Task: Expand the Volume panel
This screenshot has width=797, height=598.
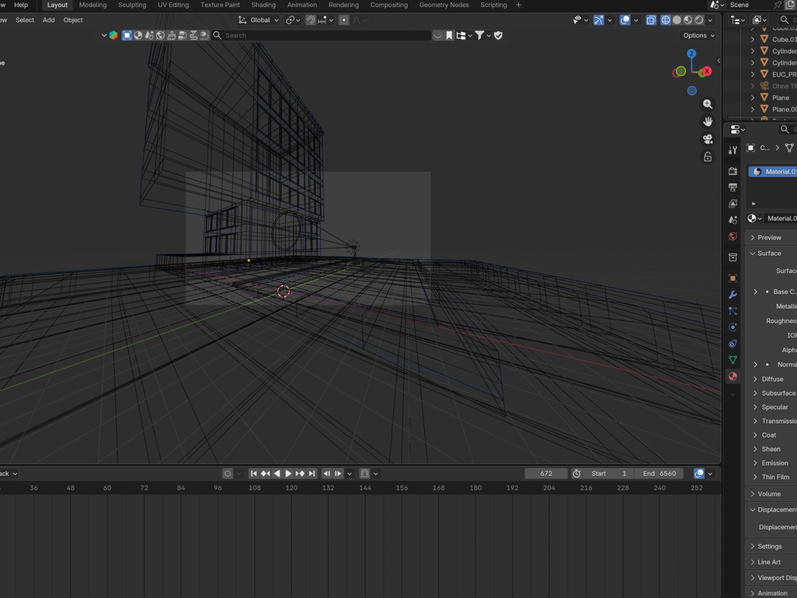Action: (x=771, y=494)
